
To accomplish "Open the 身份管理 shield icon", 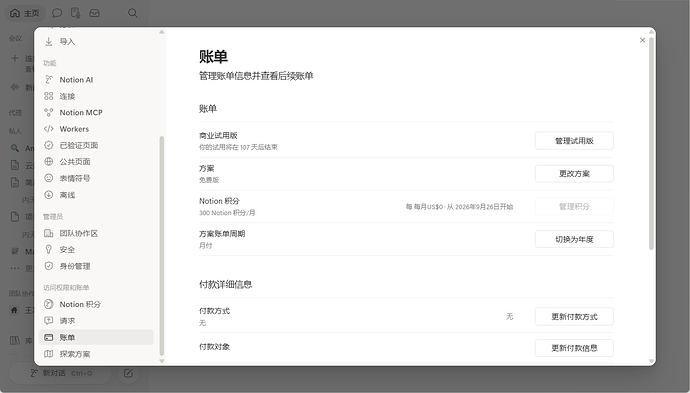I will point(49,266).
